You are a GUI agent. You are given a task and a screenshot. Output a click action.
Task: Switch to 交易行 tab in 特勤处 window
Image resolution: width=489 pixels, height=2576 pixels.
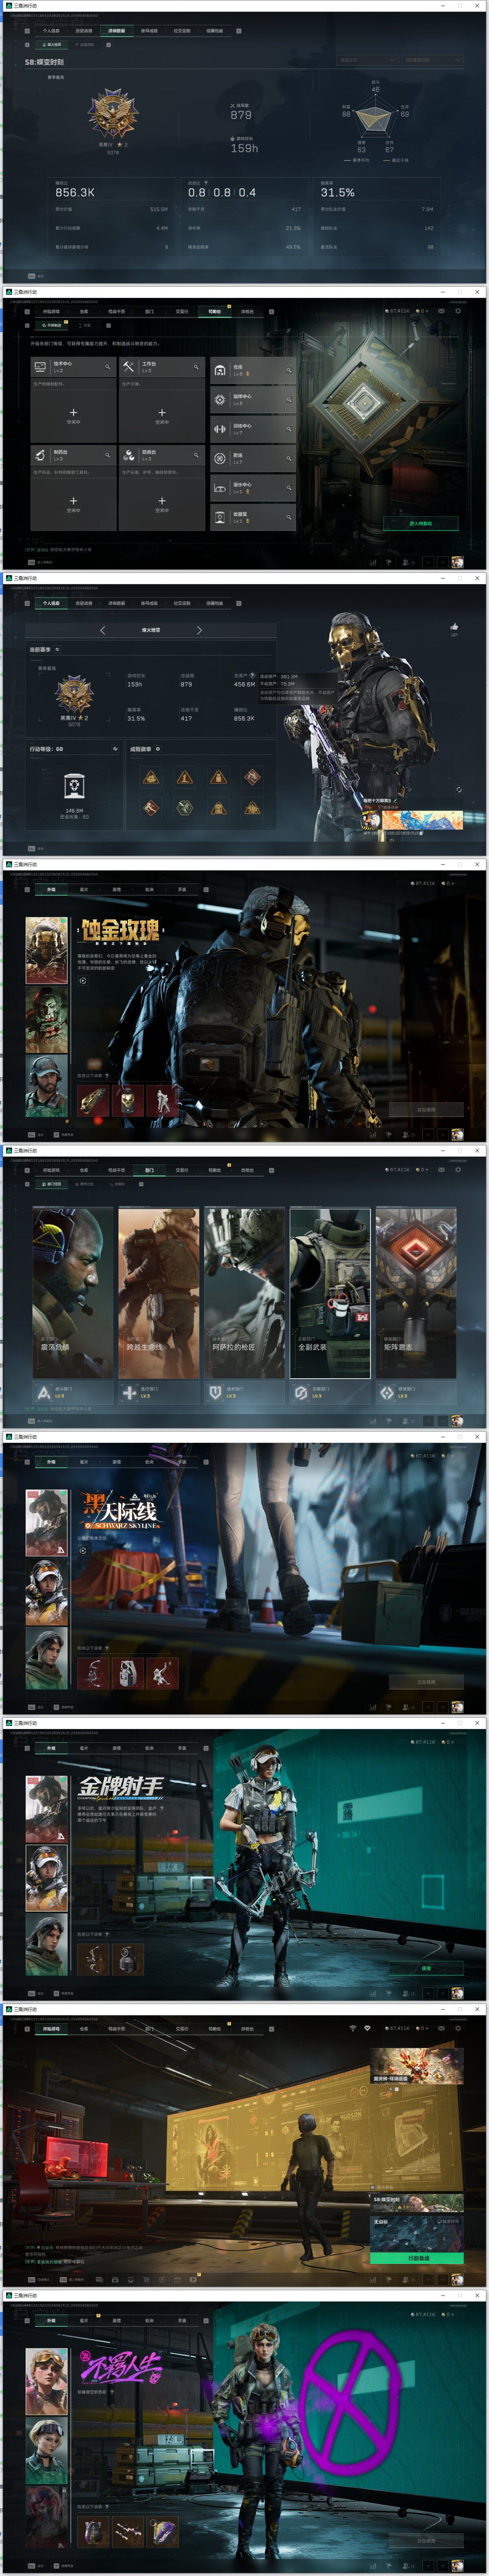click(x=182, y=312)
